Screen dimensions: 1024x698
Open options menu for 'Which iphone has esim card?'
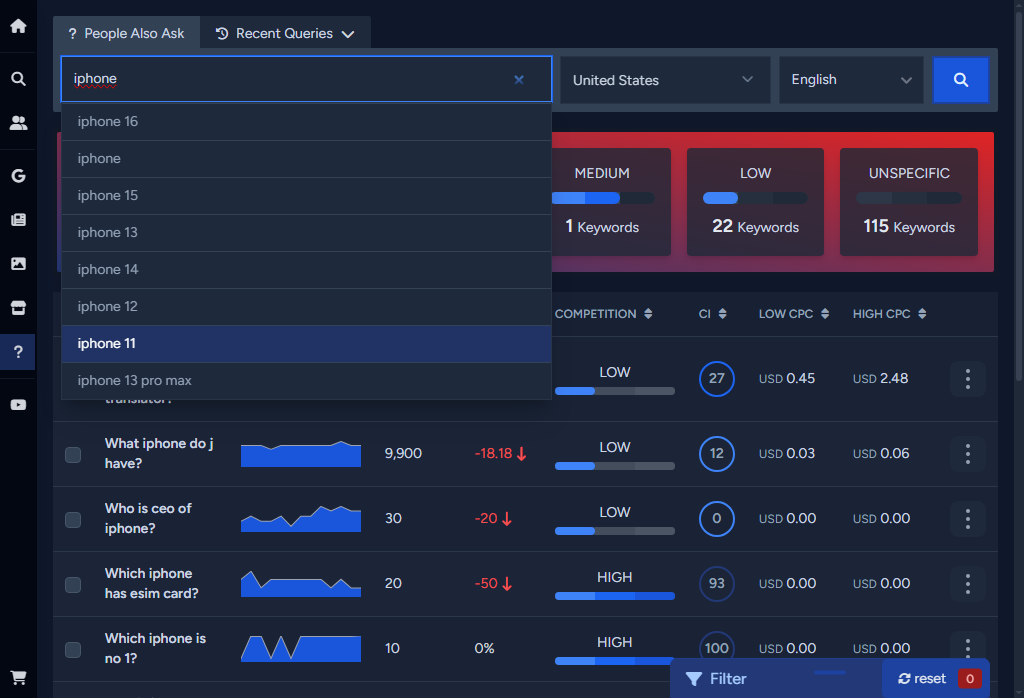(967, 584)
